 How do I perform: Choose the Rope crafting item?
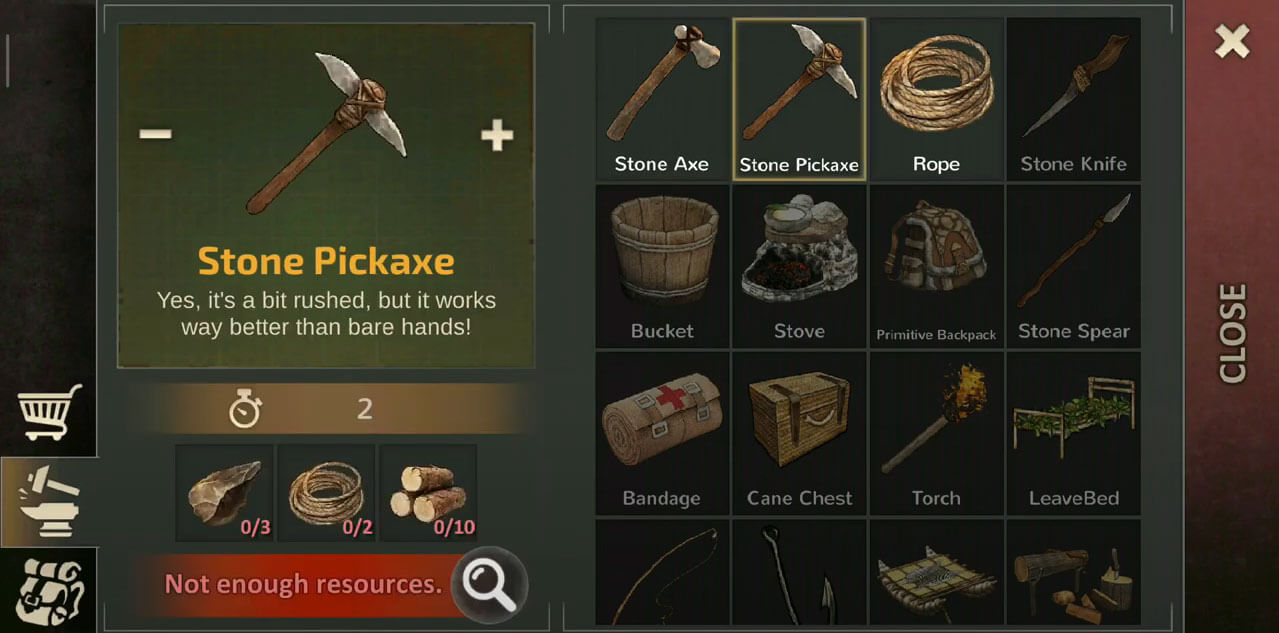936,99
